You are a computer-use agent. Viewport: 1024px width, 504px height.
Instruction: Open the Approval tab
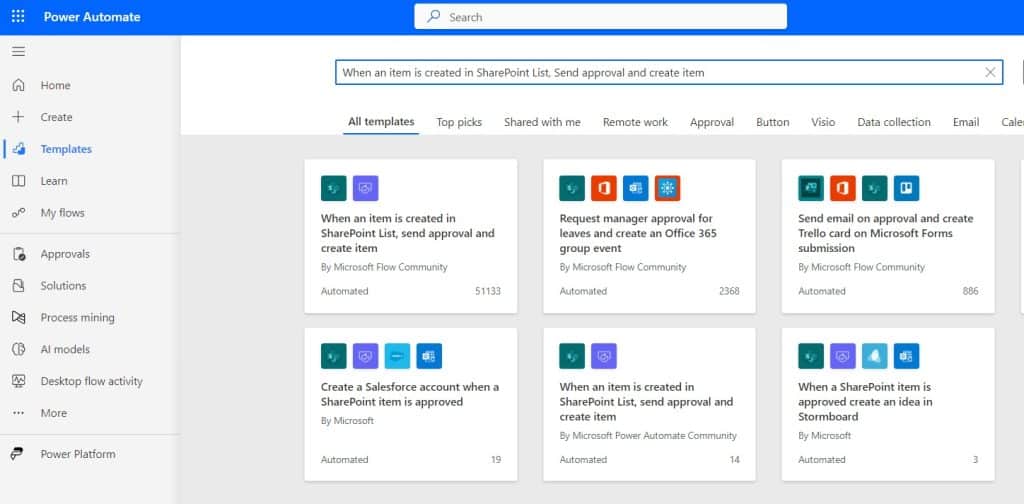712,122
